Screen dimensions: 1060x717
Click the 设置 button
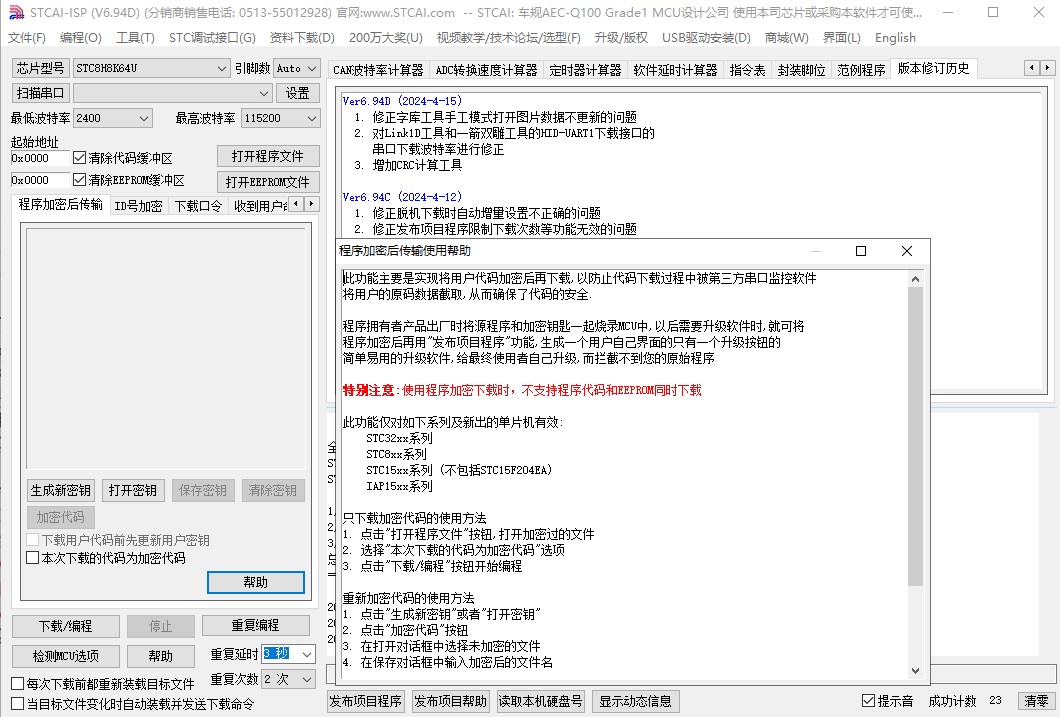pyautogui.click(x=297, y=93)
